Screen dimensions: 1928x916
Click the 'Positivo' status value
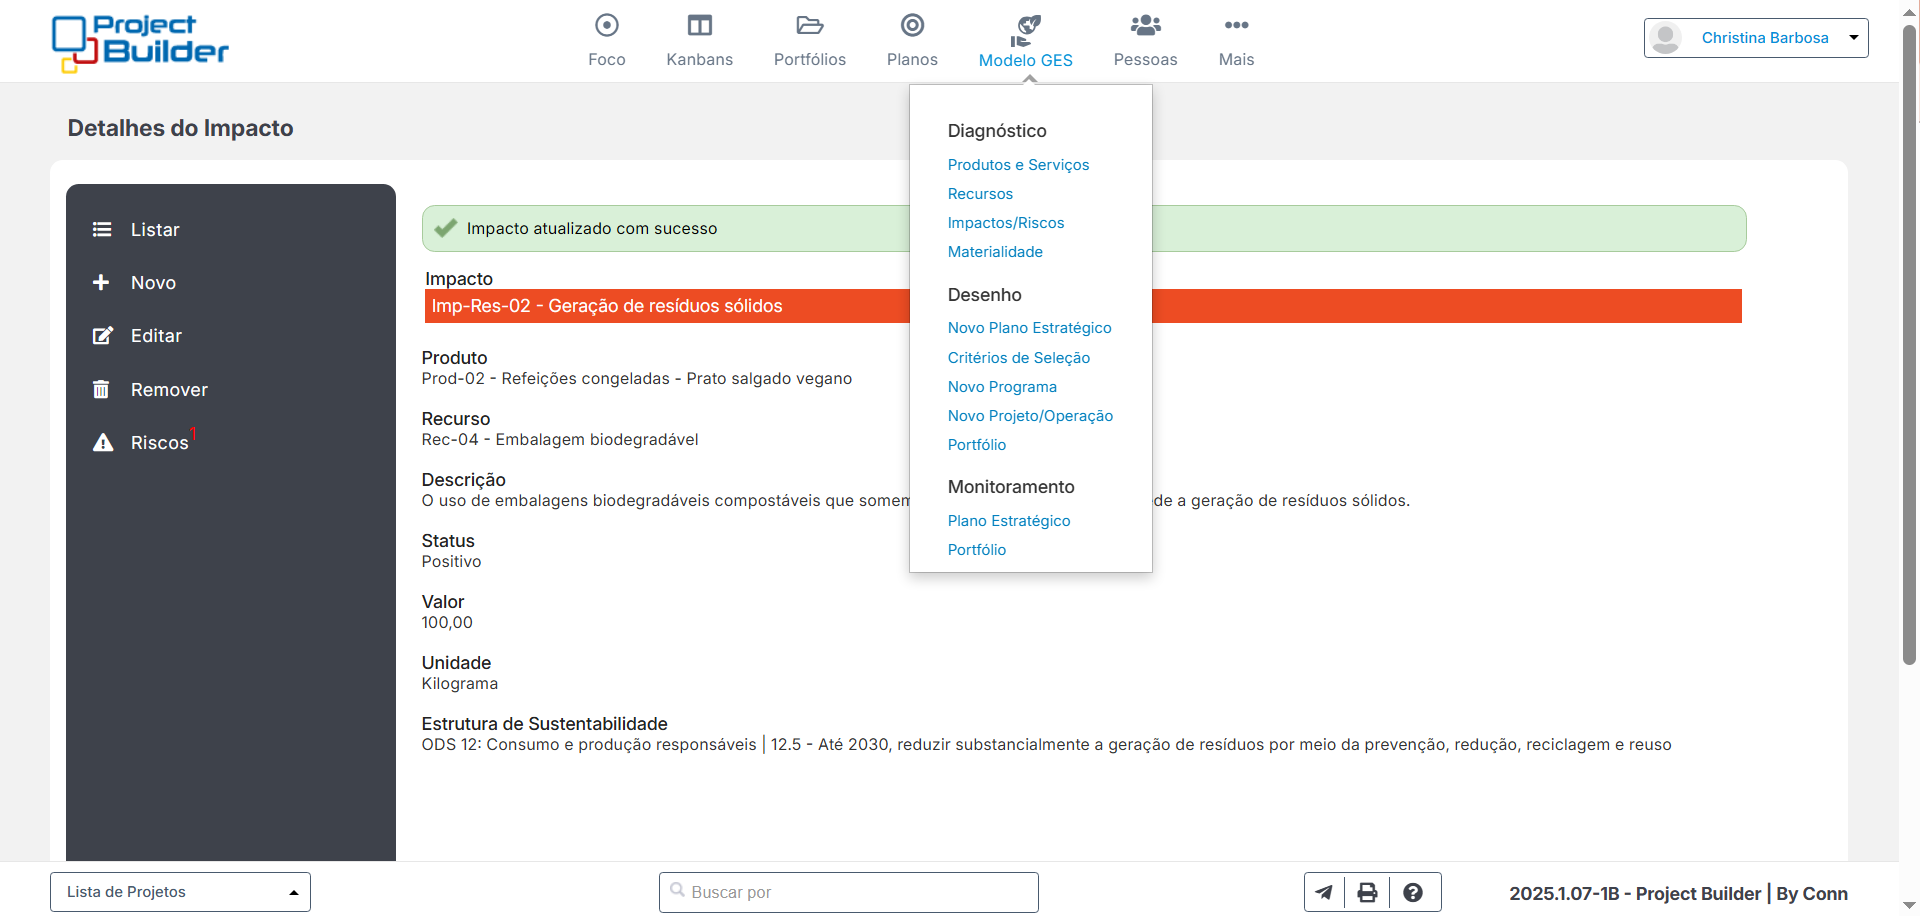click(451, 562)
